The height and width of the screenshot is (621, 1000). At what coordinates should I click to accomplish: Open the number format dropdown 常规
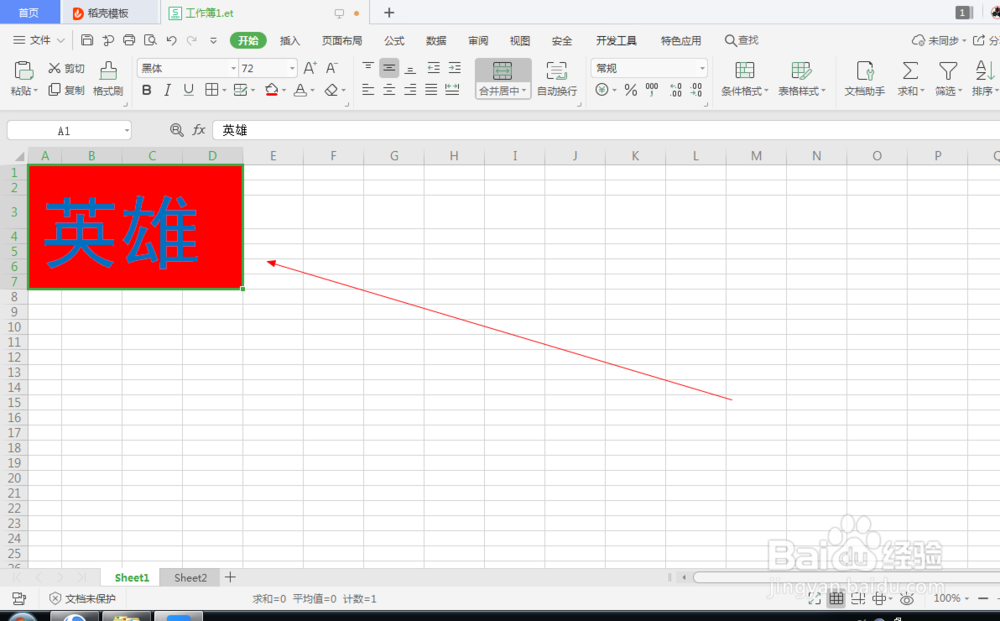coord(702,68)
